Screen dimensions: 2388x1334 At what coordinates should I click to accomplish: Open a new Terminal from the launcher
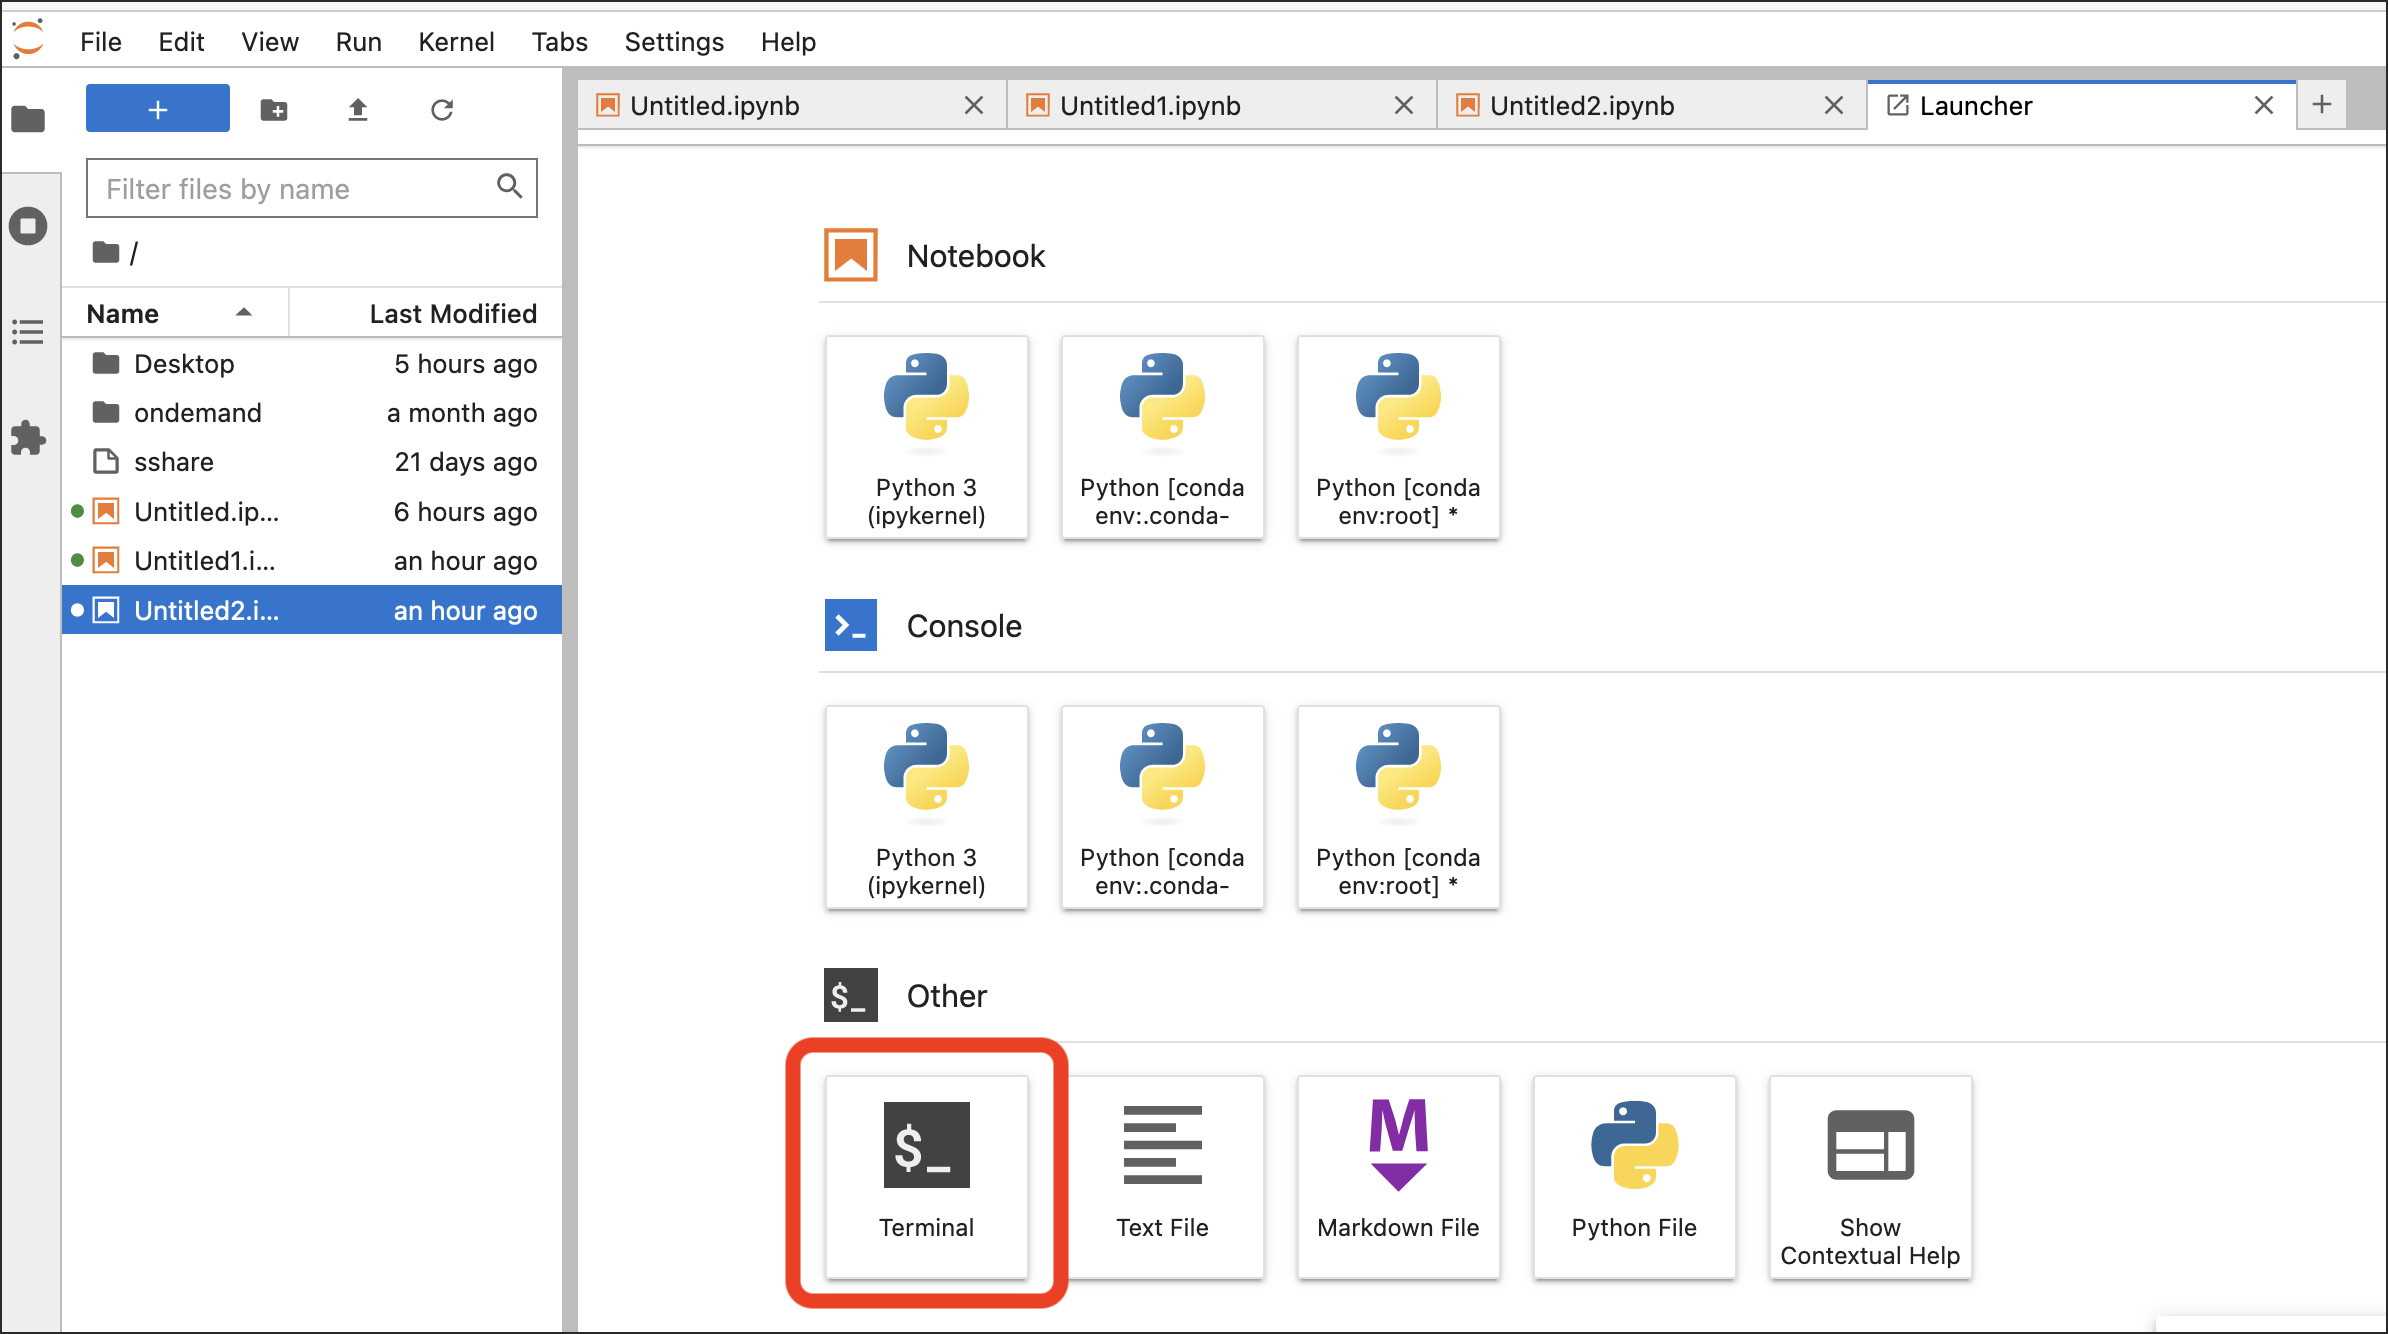pos(926,1175)
